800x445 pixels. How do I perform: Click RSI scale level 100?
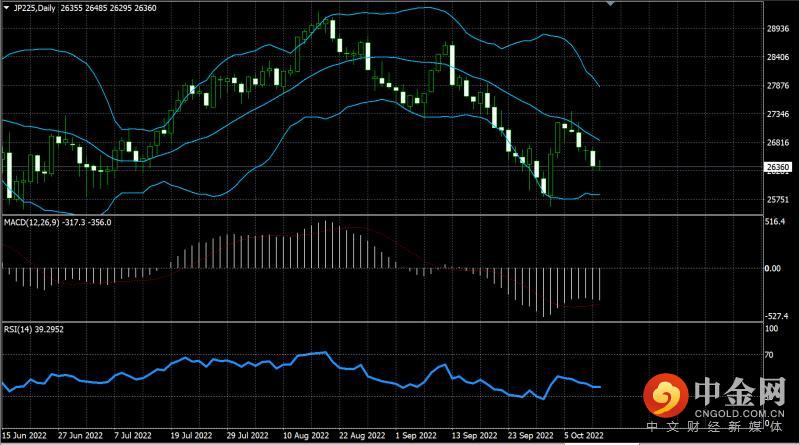(x=771, y=329)
